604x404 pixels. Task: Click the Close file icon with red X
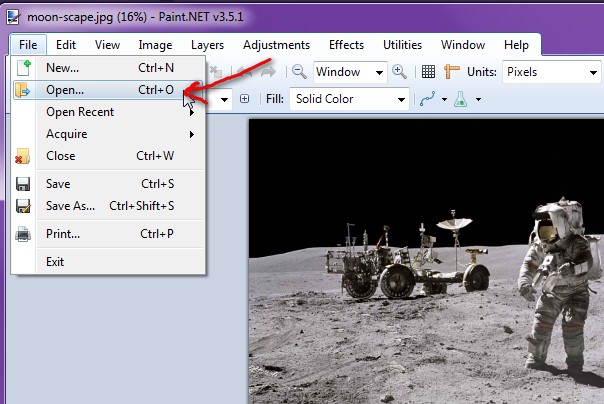(22, 156)
